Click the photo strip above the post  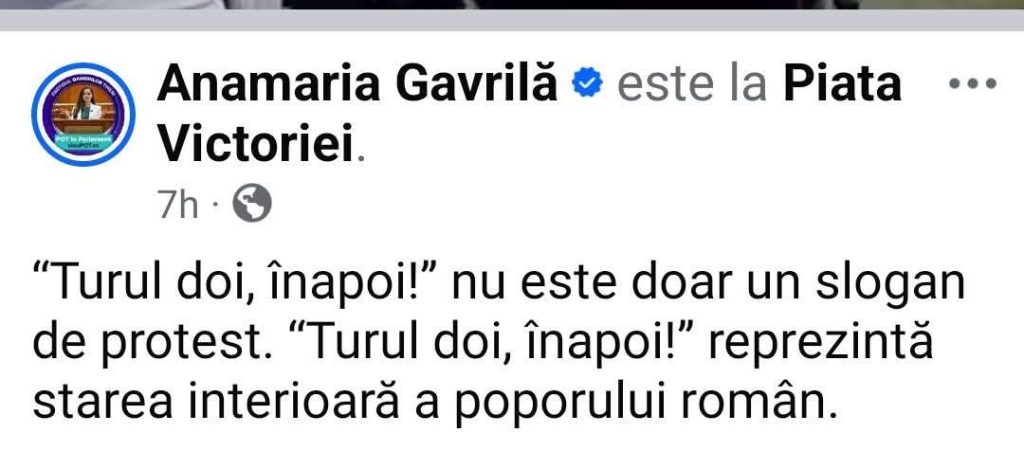pyautogui.click(x=512, y=5)
